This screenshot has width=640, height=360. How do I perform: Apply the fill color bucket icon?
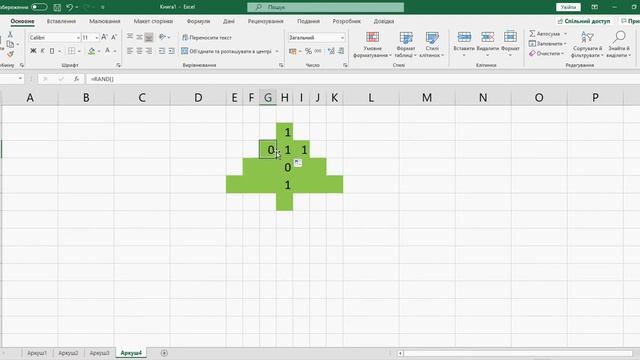91,51
